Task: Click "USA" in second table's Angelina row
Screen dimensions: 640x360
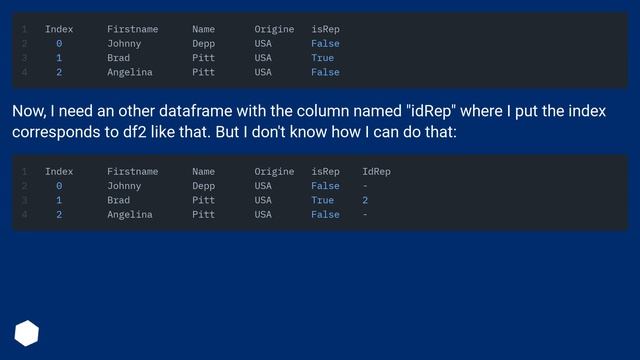Action: 263,215
